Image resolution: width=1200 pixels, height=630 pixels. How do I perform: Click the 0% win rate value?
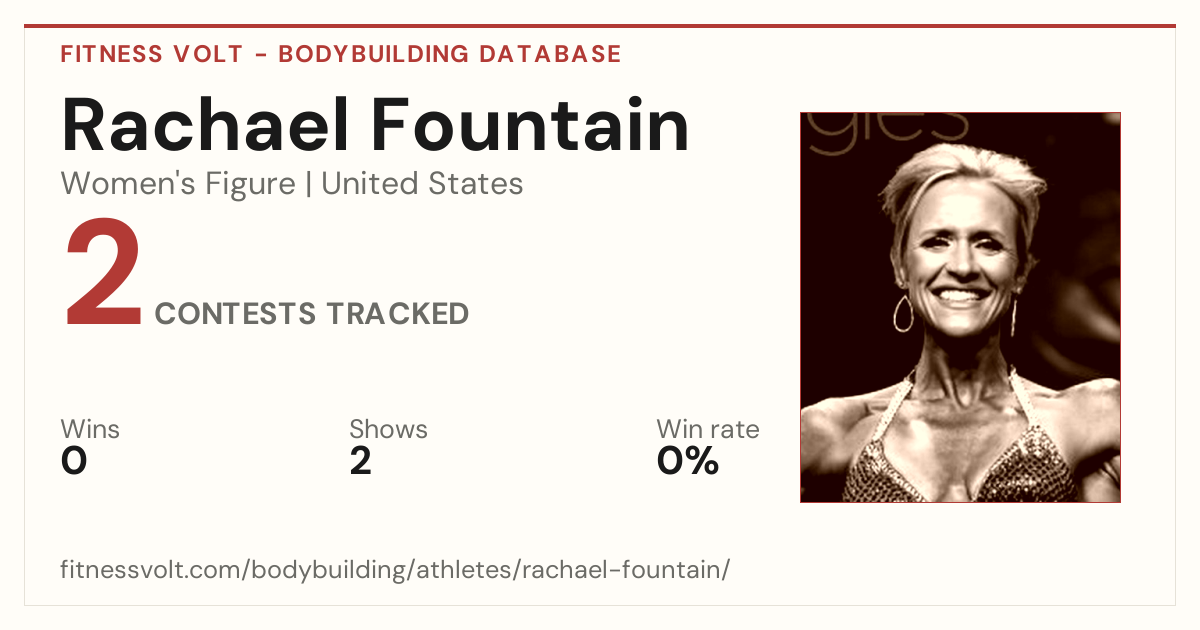(688, 461)
